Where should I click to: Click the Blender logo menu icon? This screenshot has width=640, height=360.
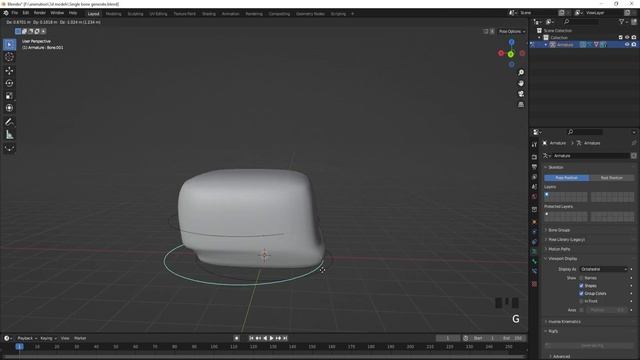(6, 13)
